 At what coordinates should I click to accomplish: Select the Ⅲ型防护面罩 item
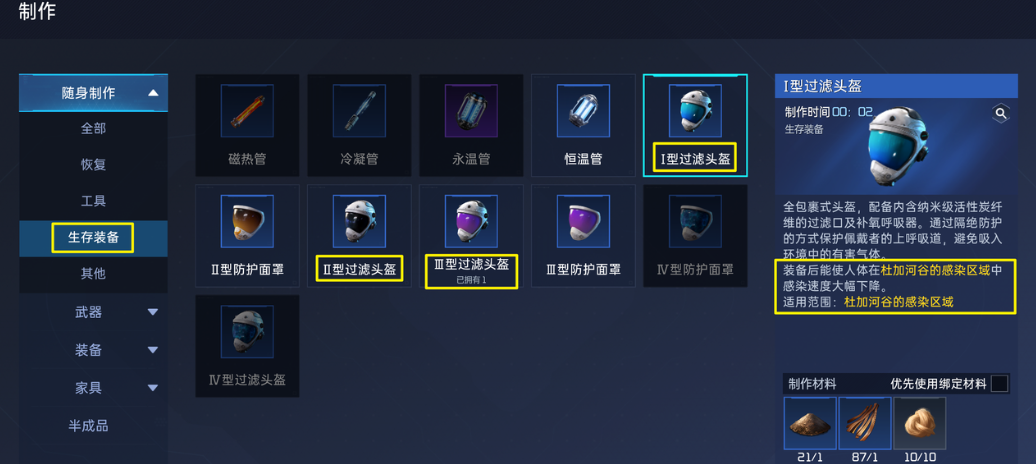coord(583,235)
